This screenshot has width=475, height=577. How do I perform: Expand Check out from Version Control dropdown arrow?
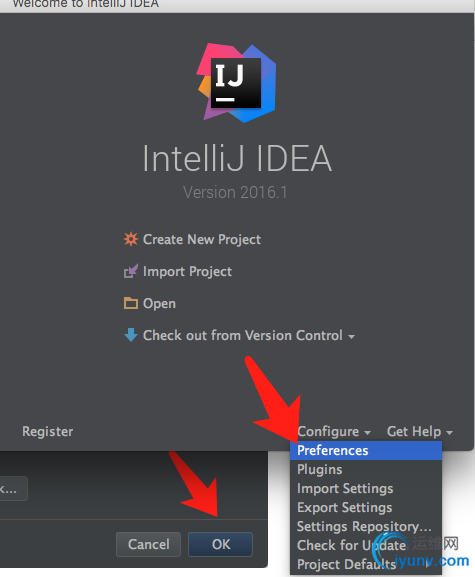point(351,337)
